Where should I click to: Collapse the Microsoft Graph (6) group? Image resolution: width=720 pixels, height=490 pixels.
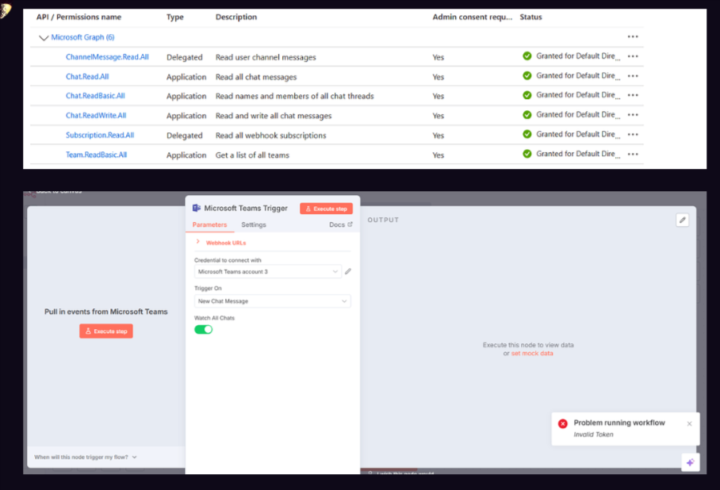44,38
